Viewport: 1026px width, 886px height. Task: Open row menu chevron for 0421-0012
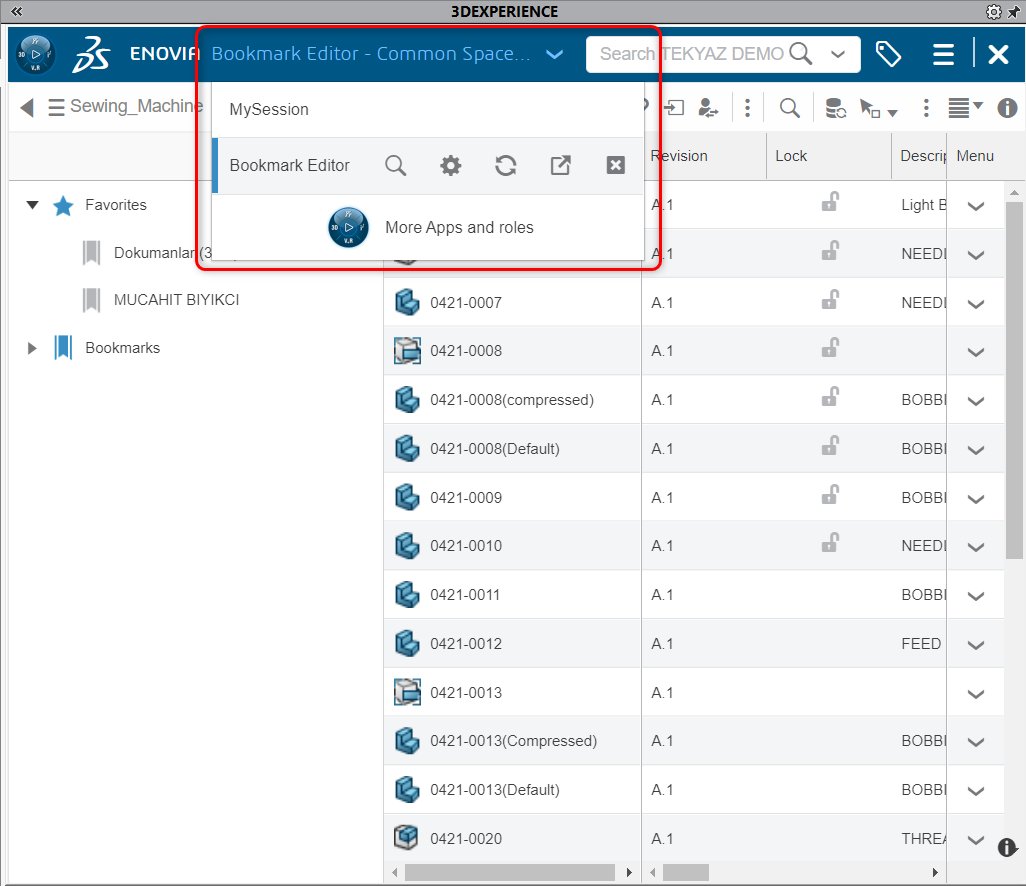click(976, 645)
